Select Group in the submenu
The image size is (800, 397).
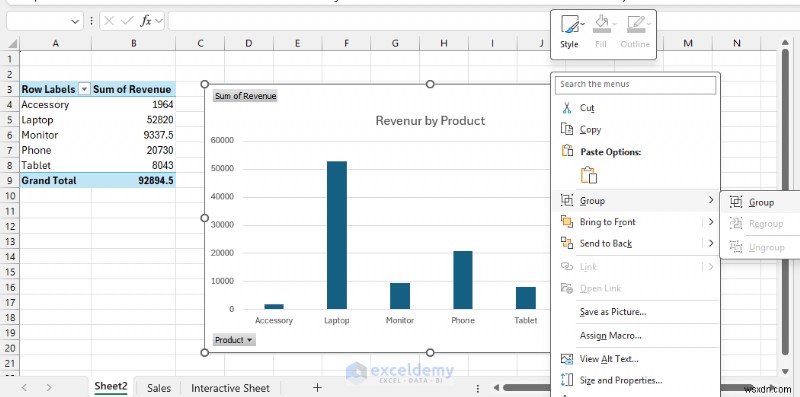[x=760, y=203]
